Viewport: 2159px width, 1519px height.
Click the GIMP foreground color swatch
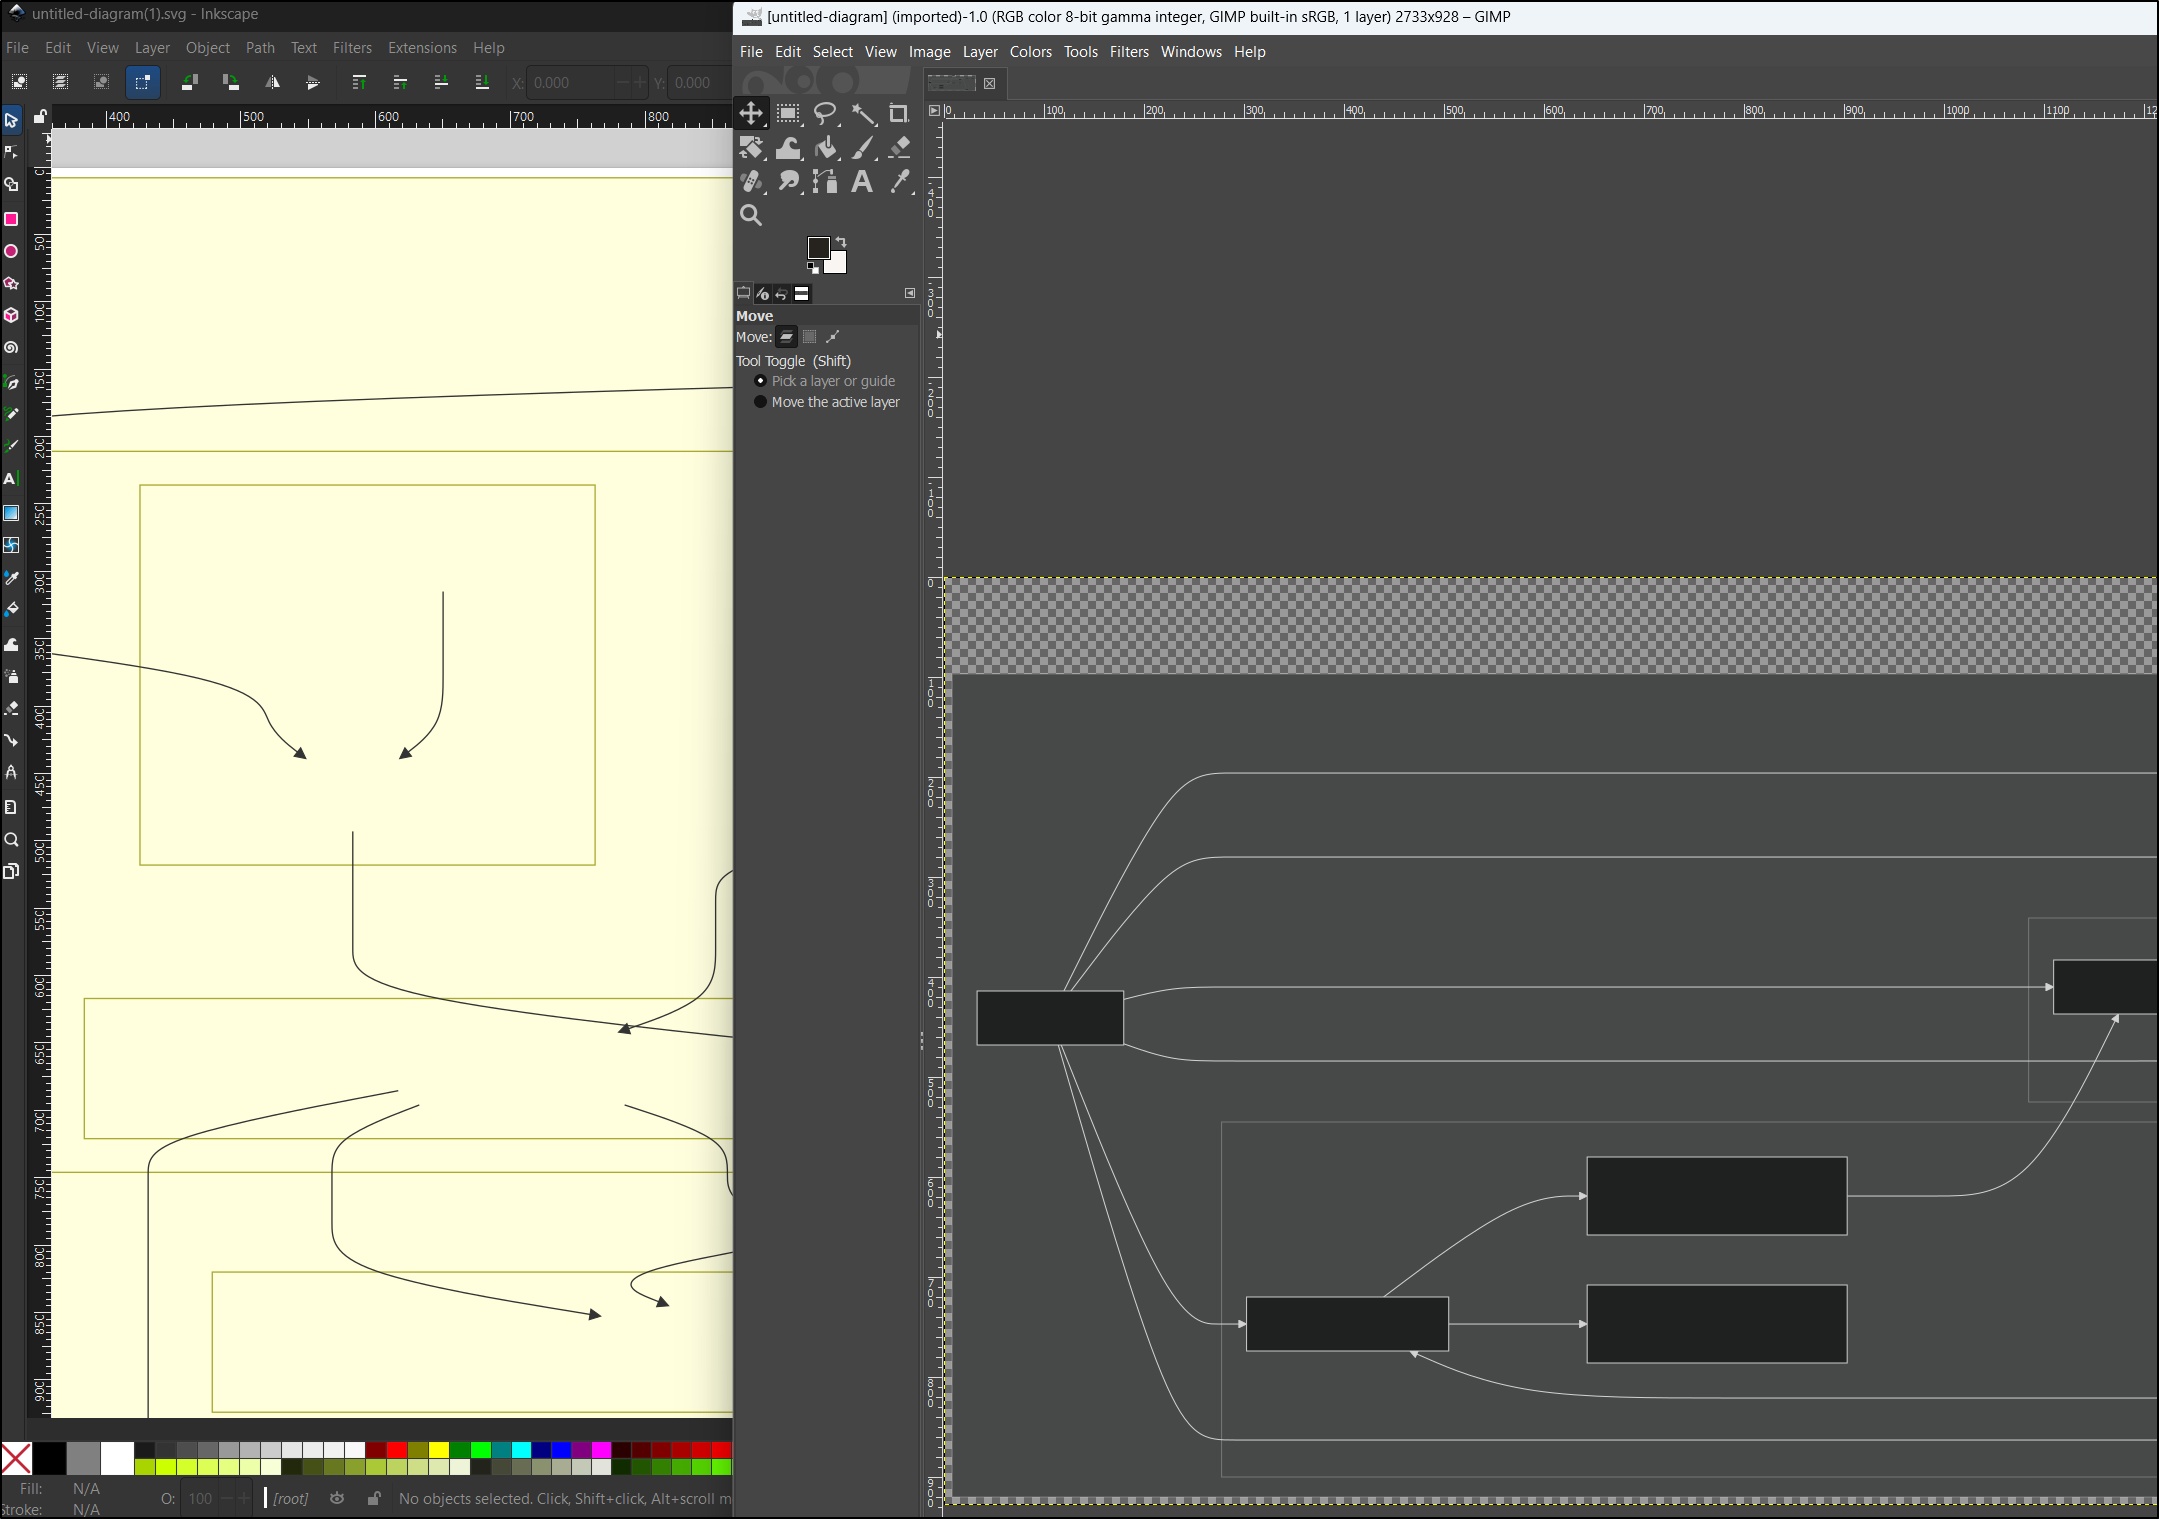tap(818, 248)
